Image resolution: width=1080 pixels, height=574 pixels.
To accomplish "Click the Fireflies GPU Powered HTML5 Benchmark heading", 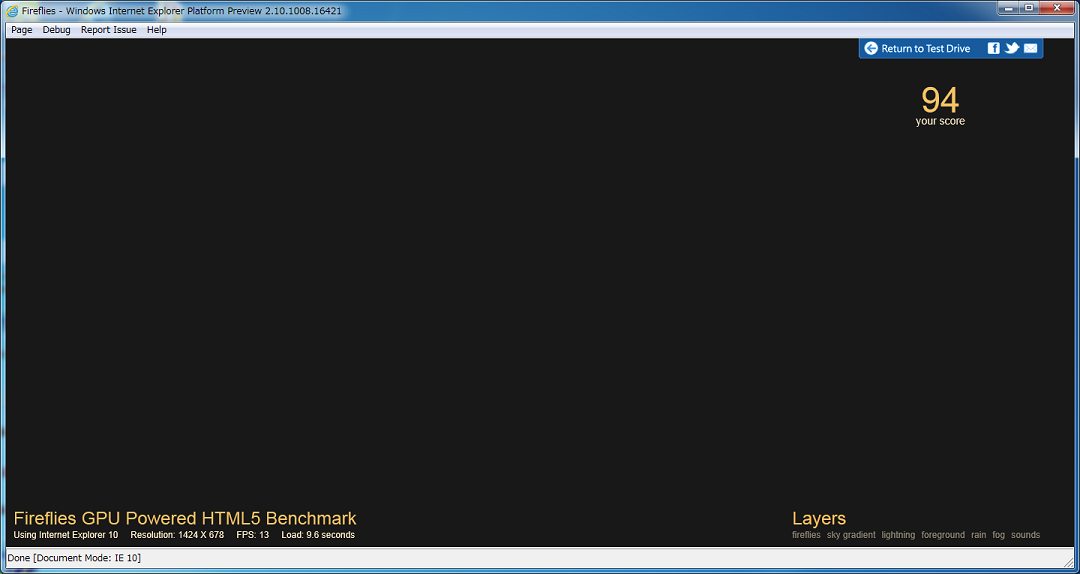I will 185,518.
